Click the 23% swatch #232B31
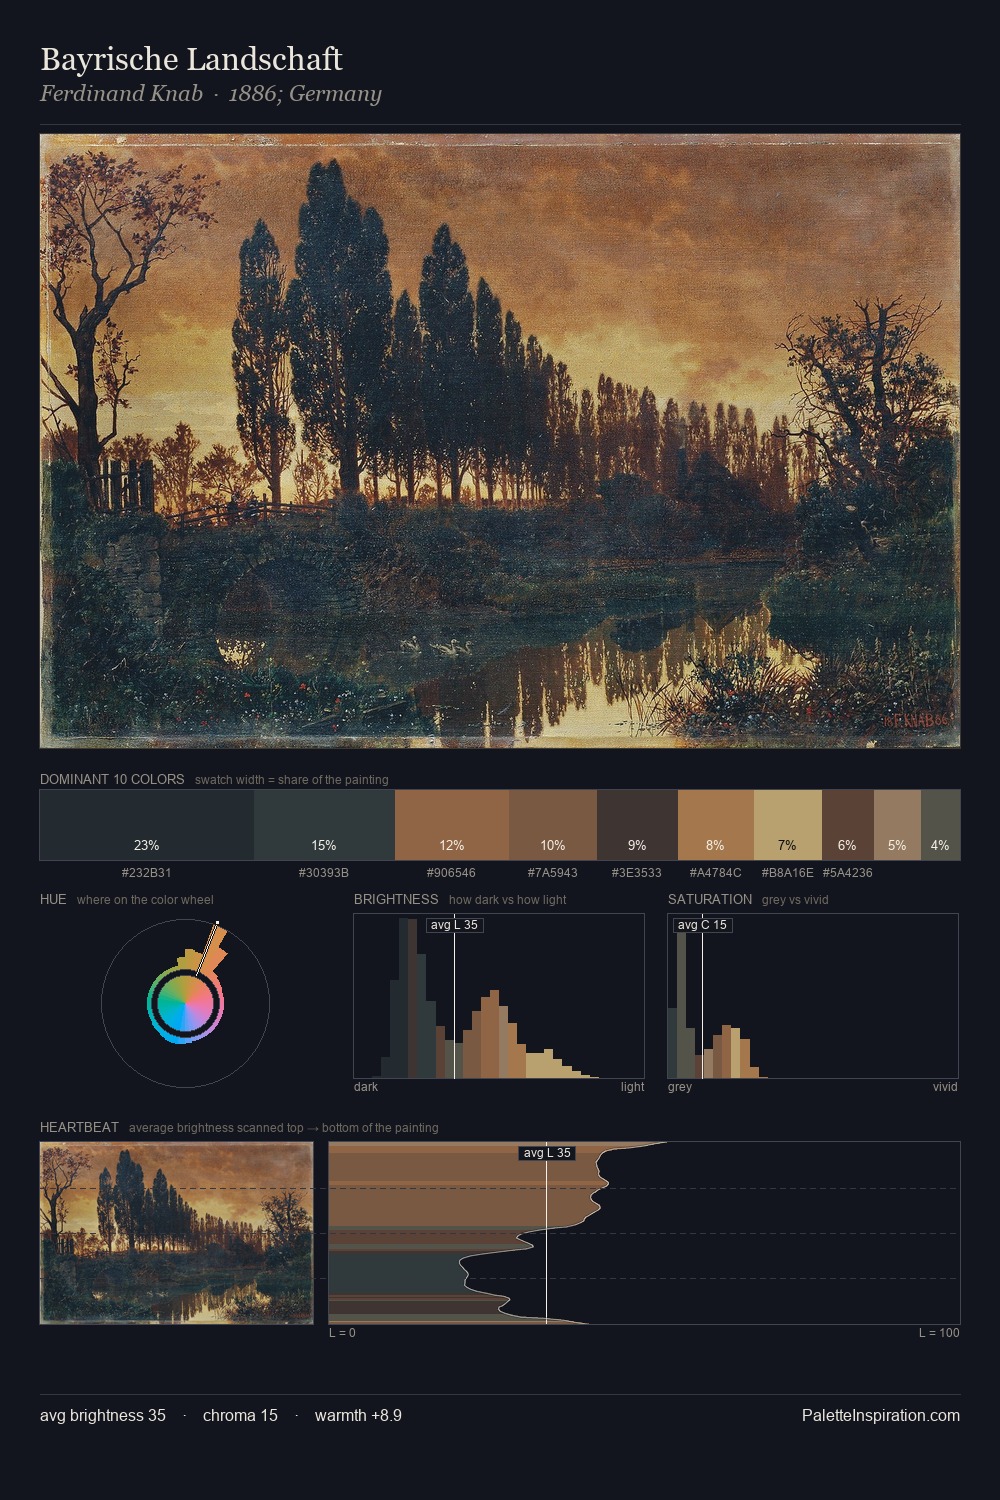Screen dimensions: 1000x1500 click(x=147, y=825)
